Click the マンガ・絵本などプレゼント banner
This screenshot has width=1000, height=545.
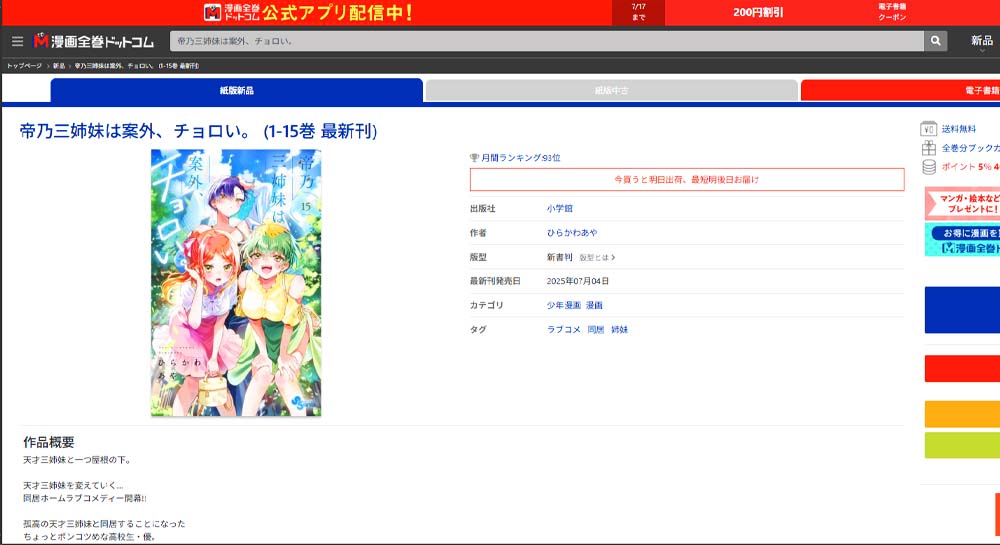962,203
